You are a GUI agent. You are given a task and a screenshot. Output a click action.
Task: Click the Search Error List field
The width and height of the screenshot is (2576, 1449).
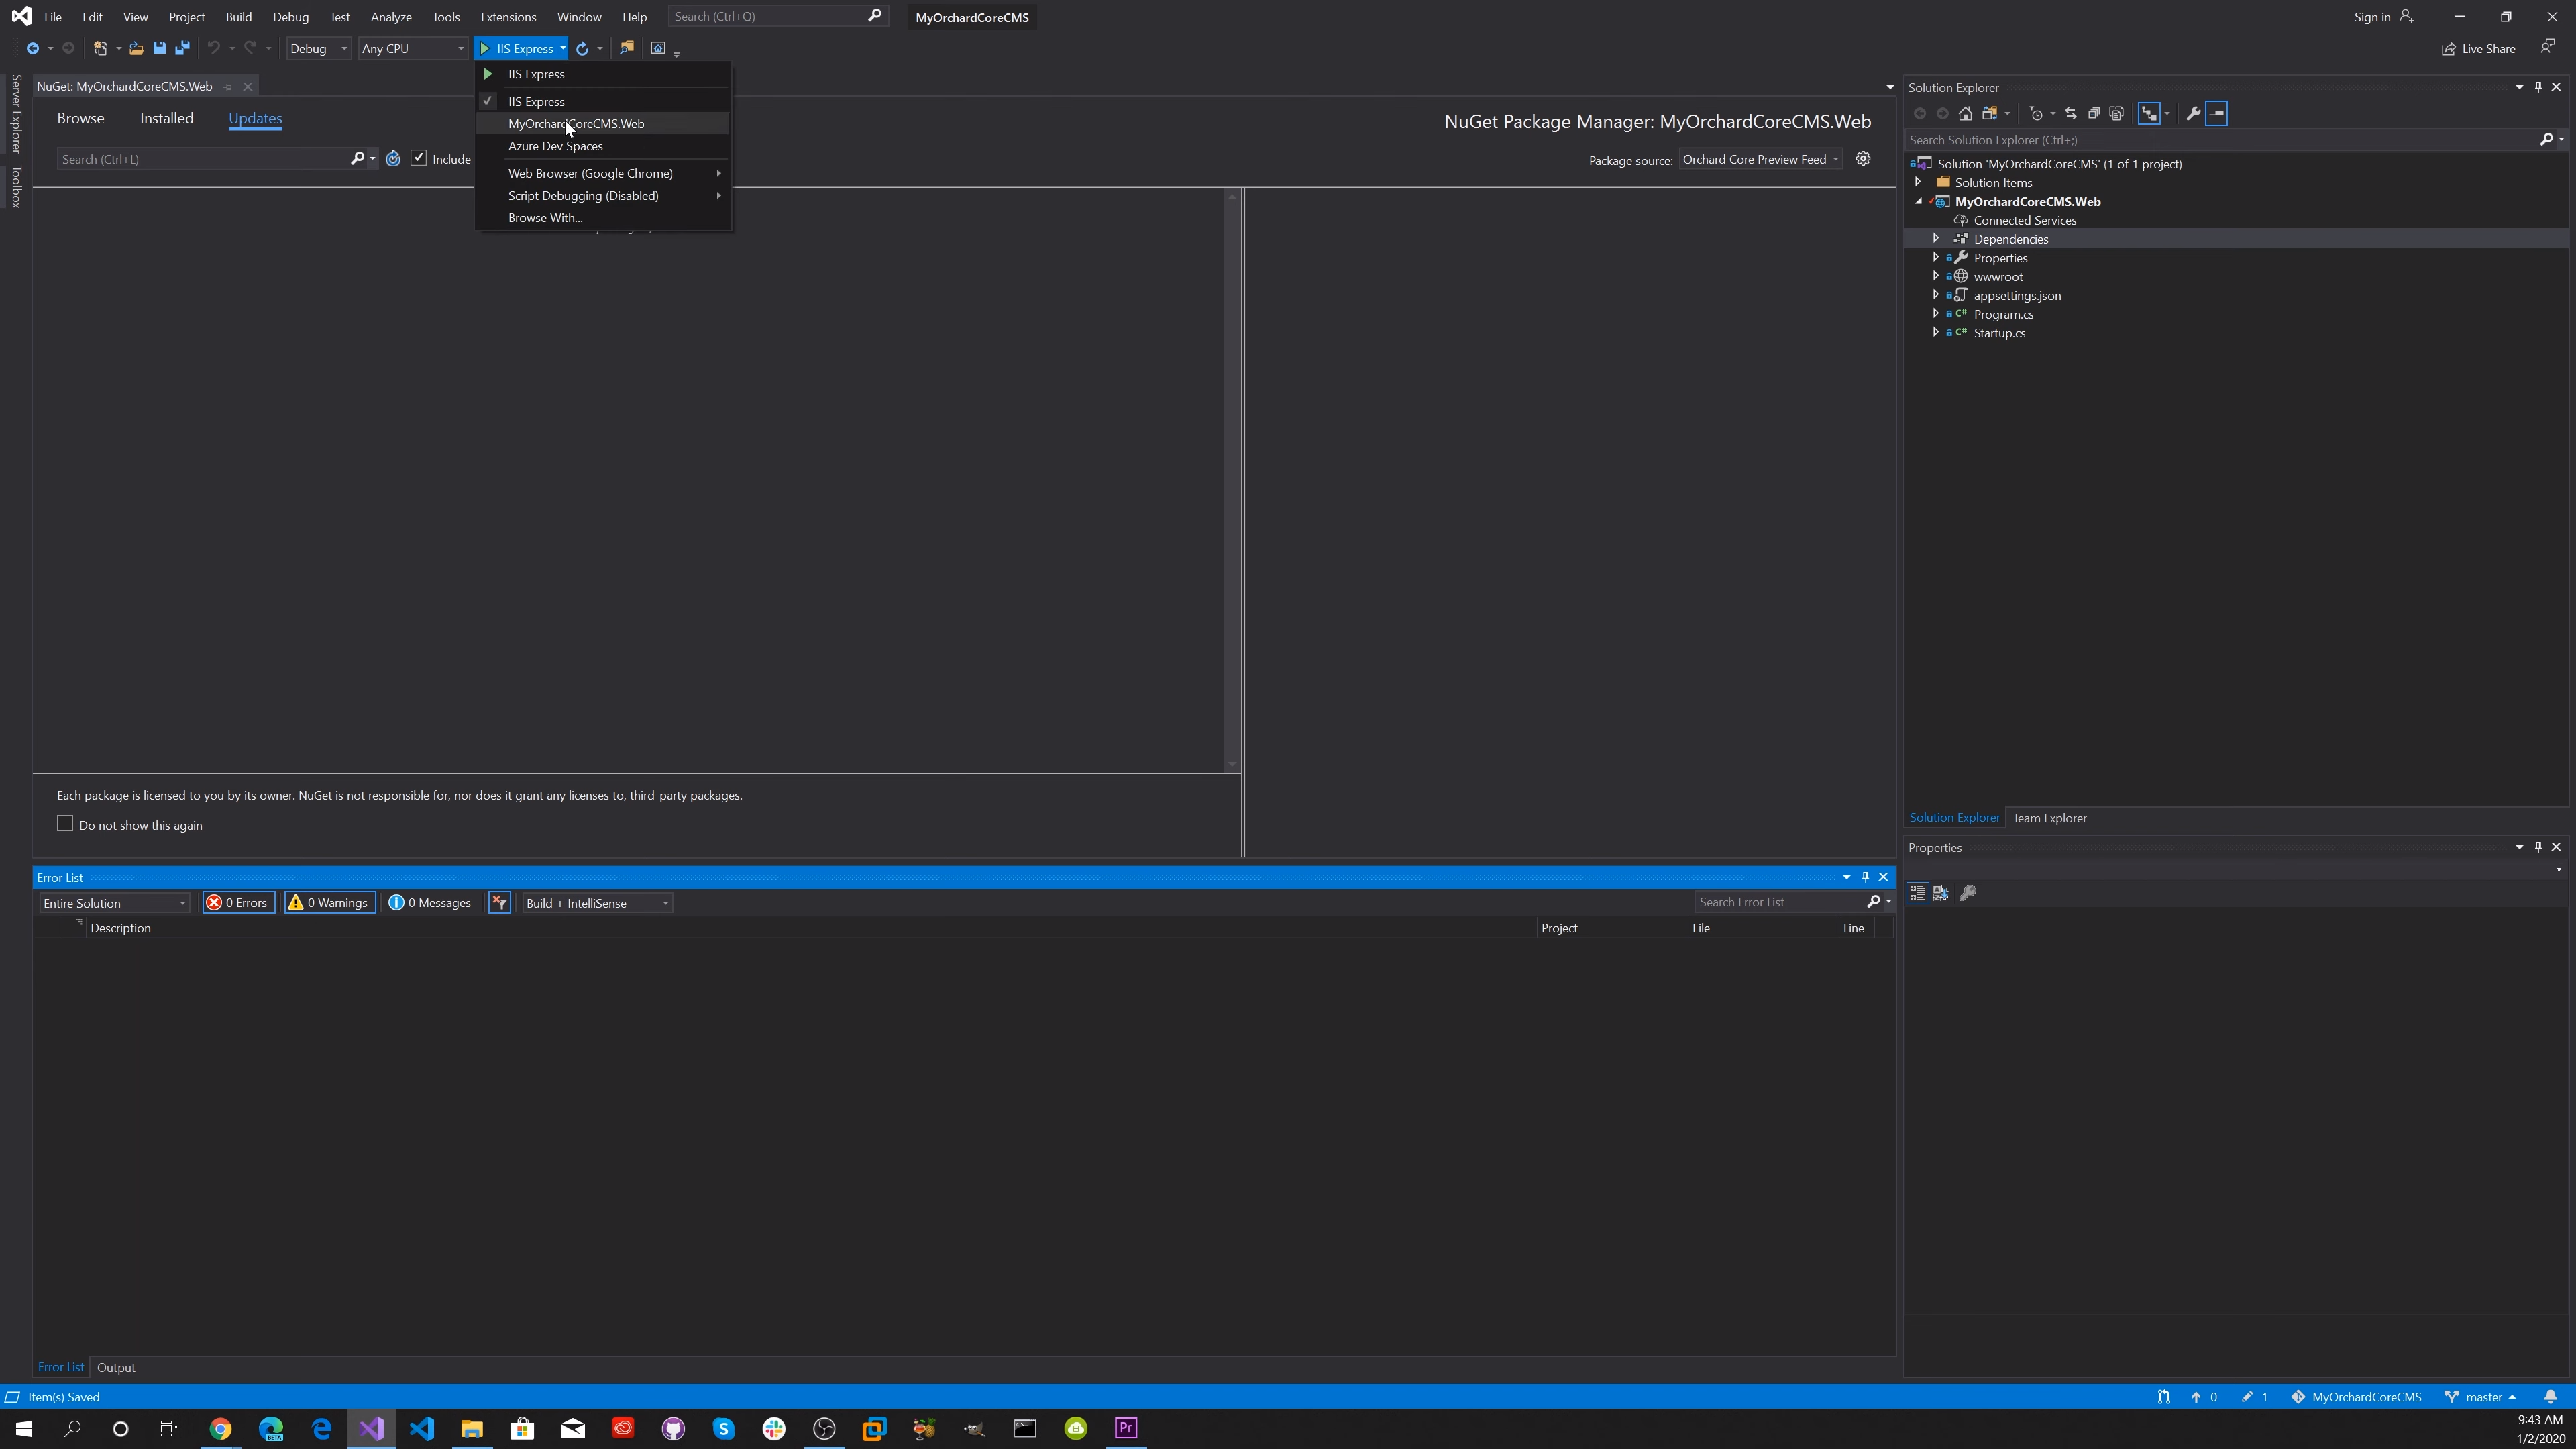tap(1780, 902)
